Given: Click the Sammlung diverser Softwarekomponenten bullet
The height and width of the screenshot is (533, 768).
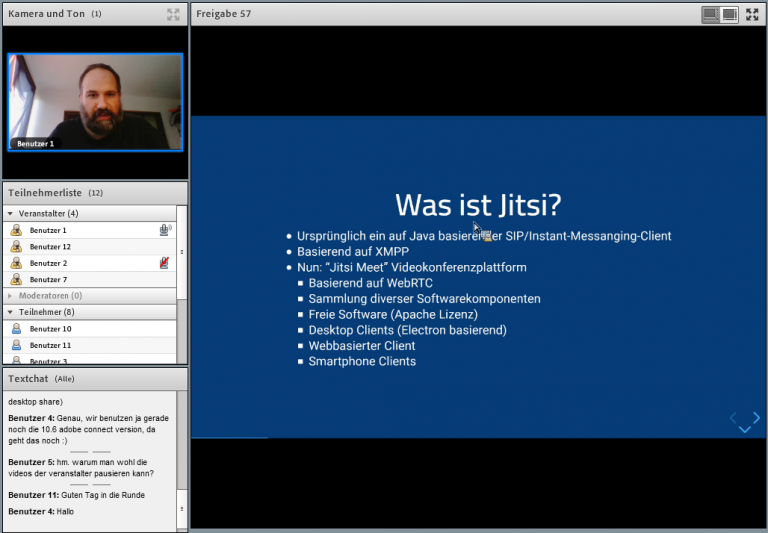Looking at the screenshot, I should (x=424, y=299).
